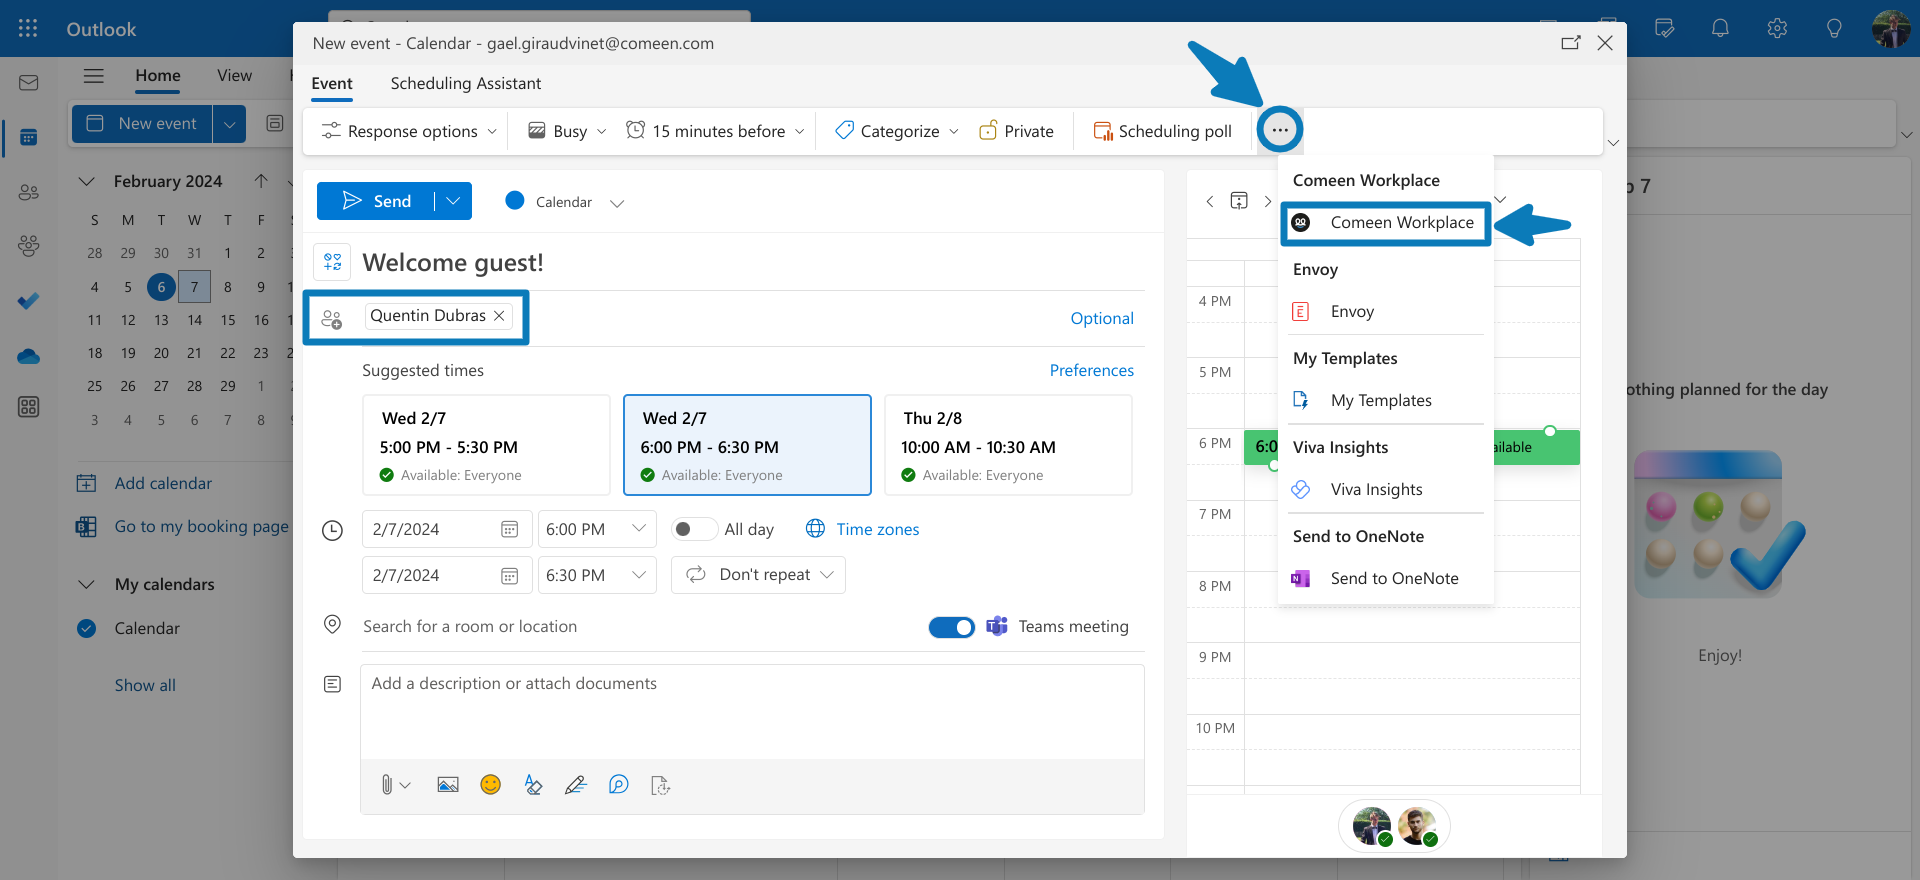The width and height of the screenshot is (1920, 880).
Task: Go to today in day-view panel
Action: (x=1239, y=201)
